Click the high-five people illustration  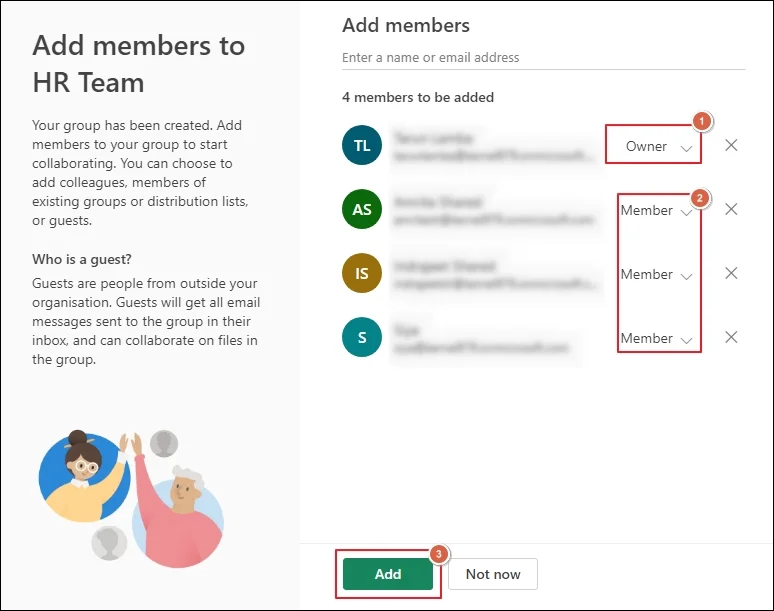[131, 497]
